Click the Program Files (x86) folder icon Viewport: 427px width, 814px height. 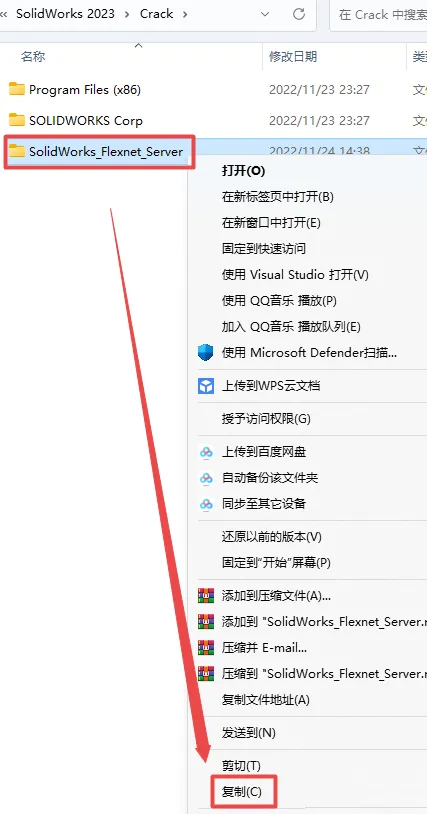17,89
